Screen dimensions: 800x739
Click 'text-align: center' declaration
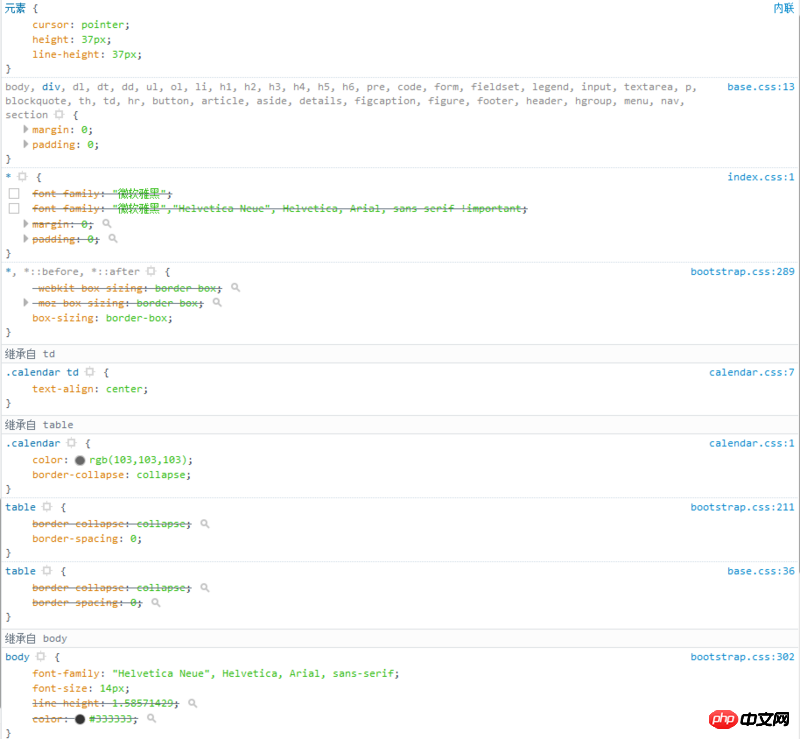[x=90, y=389]
